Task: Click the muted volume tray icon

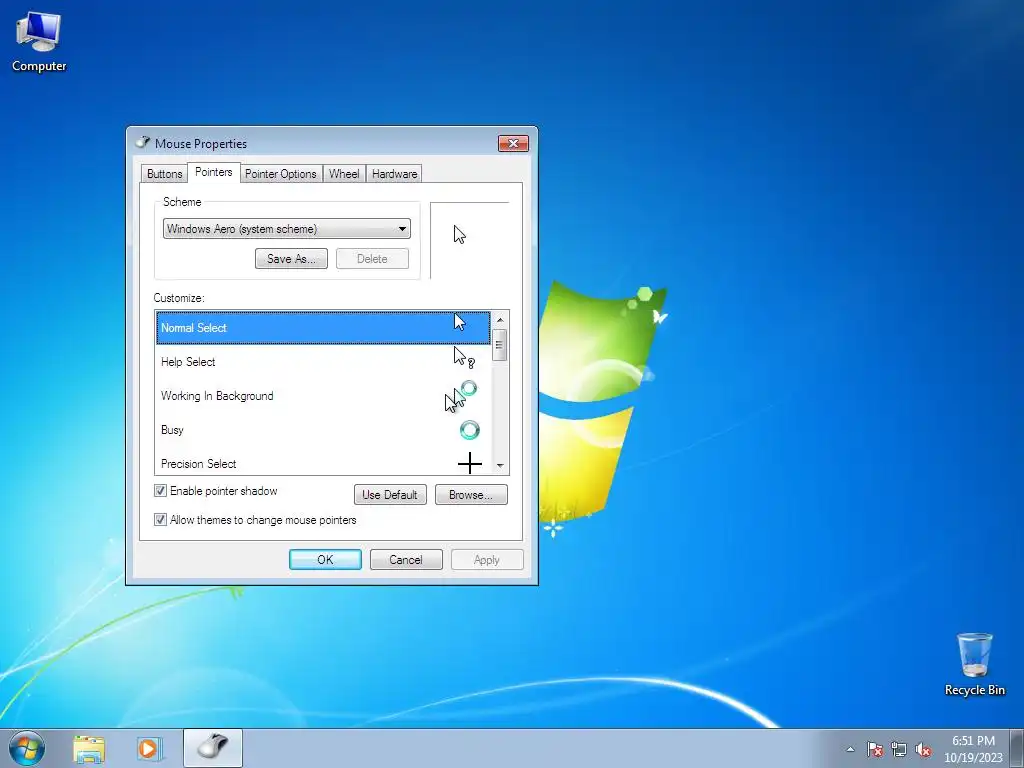Action: (923, 749)
